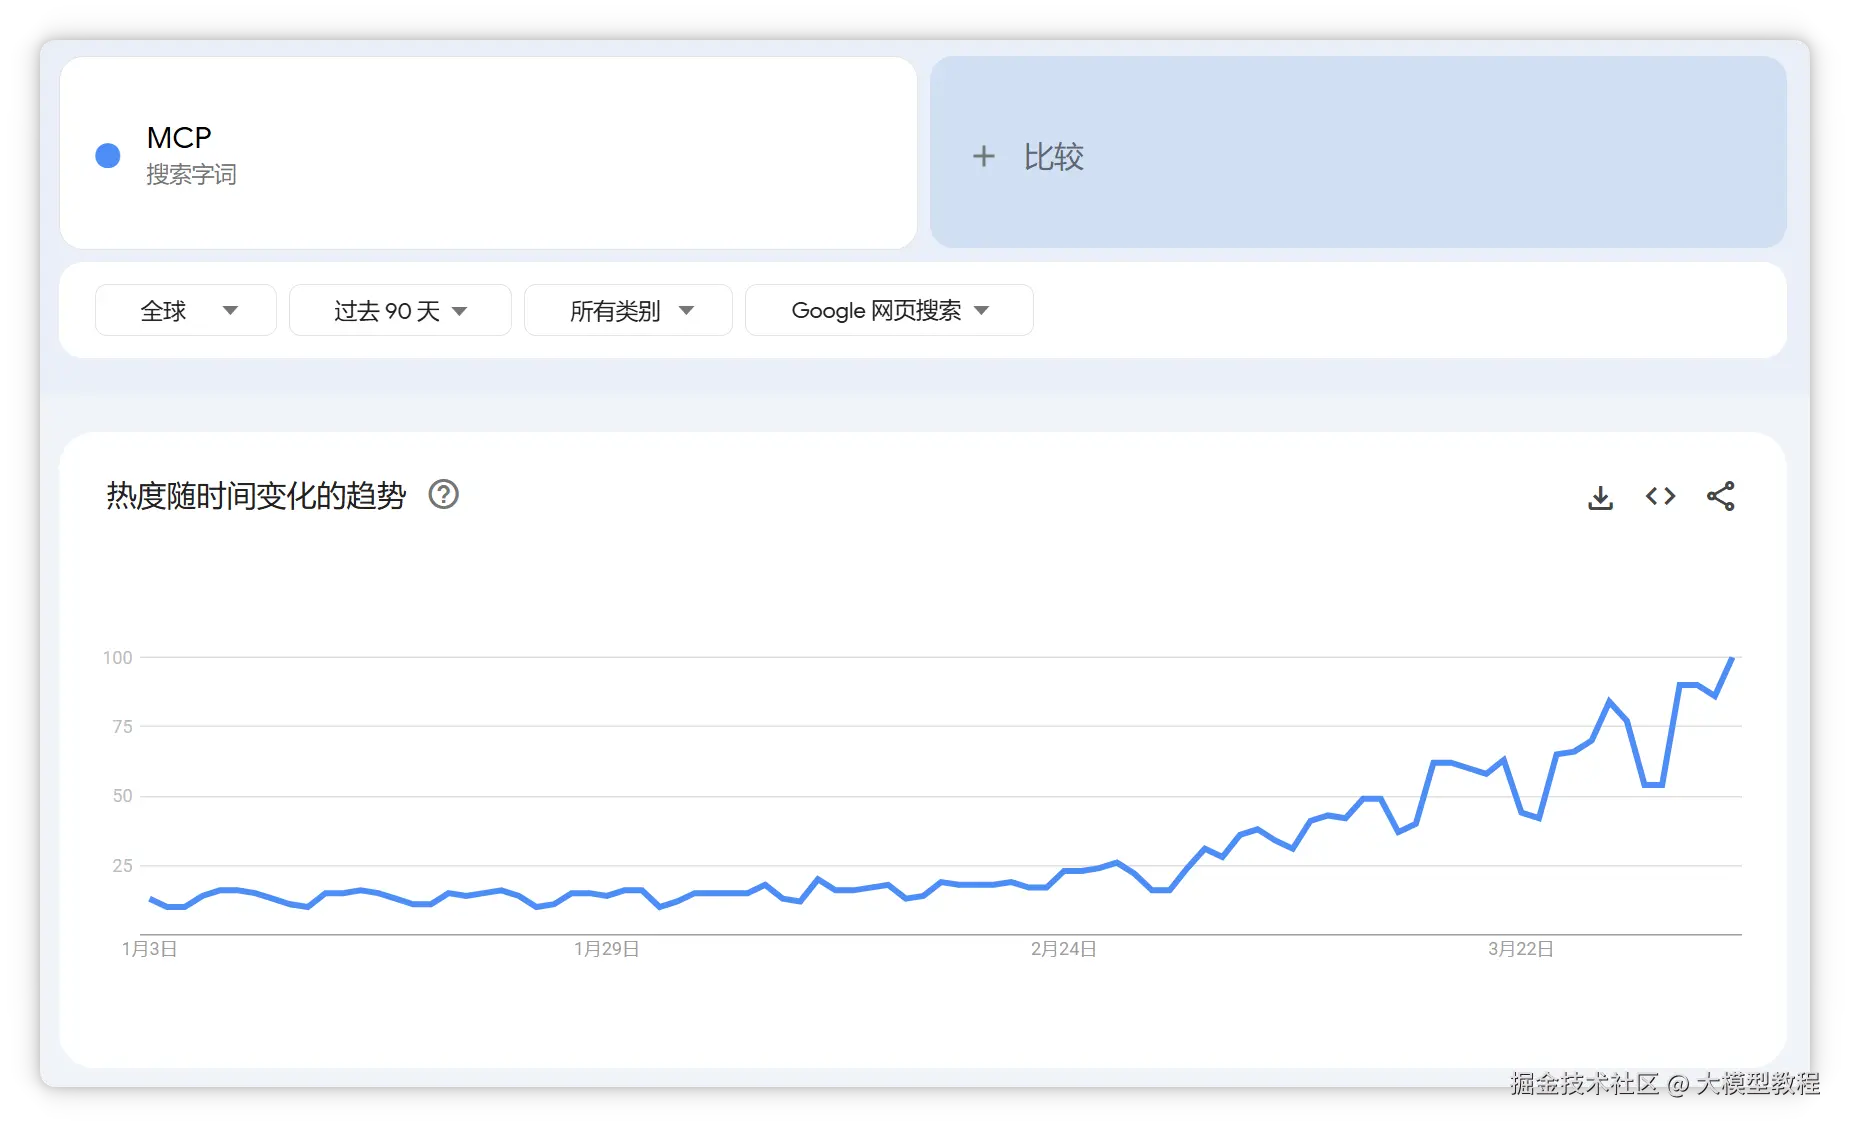The height and width of the screenshot is (1127, 1850).
Task: Add a comparison term via 比较
Action: pos(1358,152)
